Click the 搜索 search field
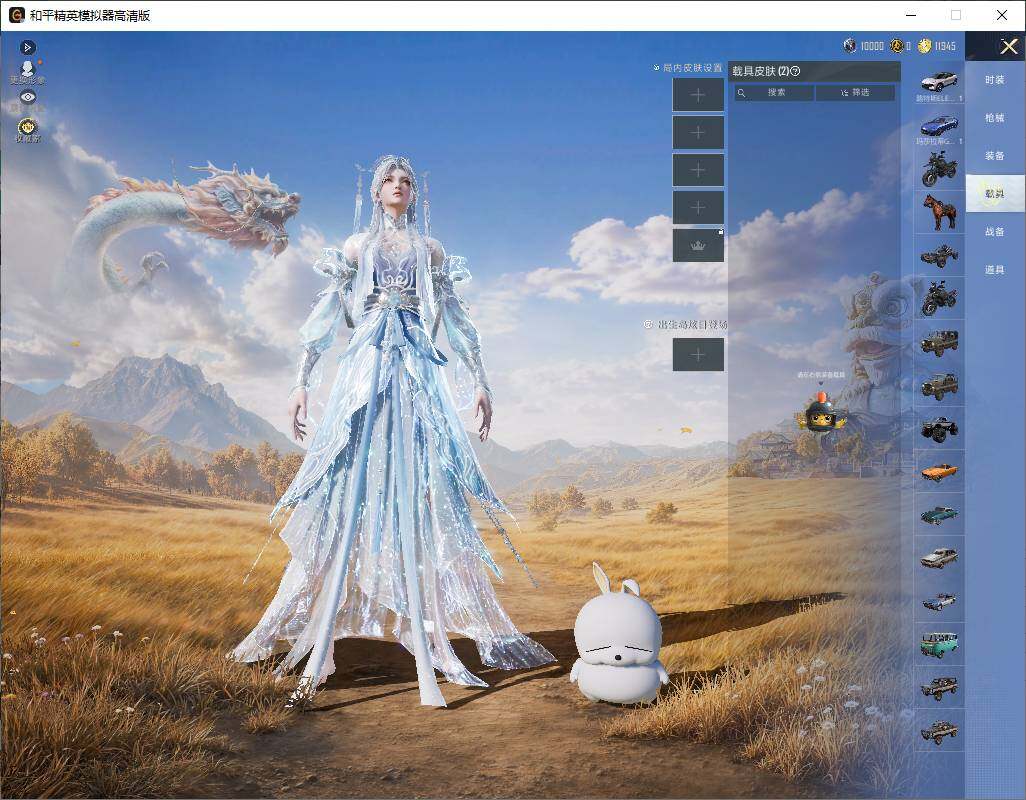This screenshot has width=1026, height=800. click(775, 93)
